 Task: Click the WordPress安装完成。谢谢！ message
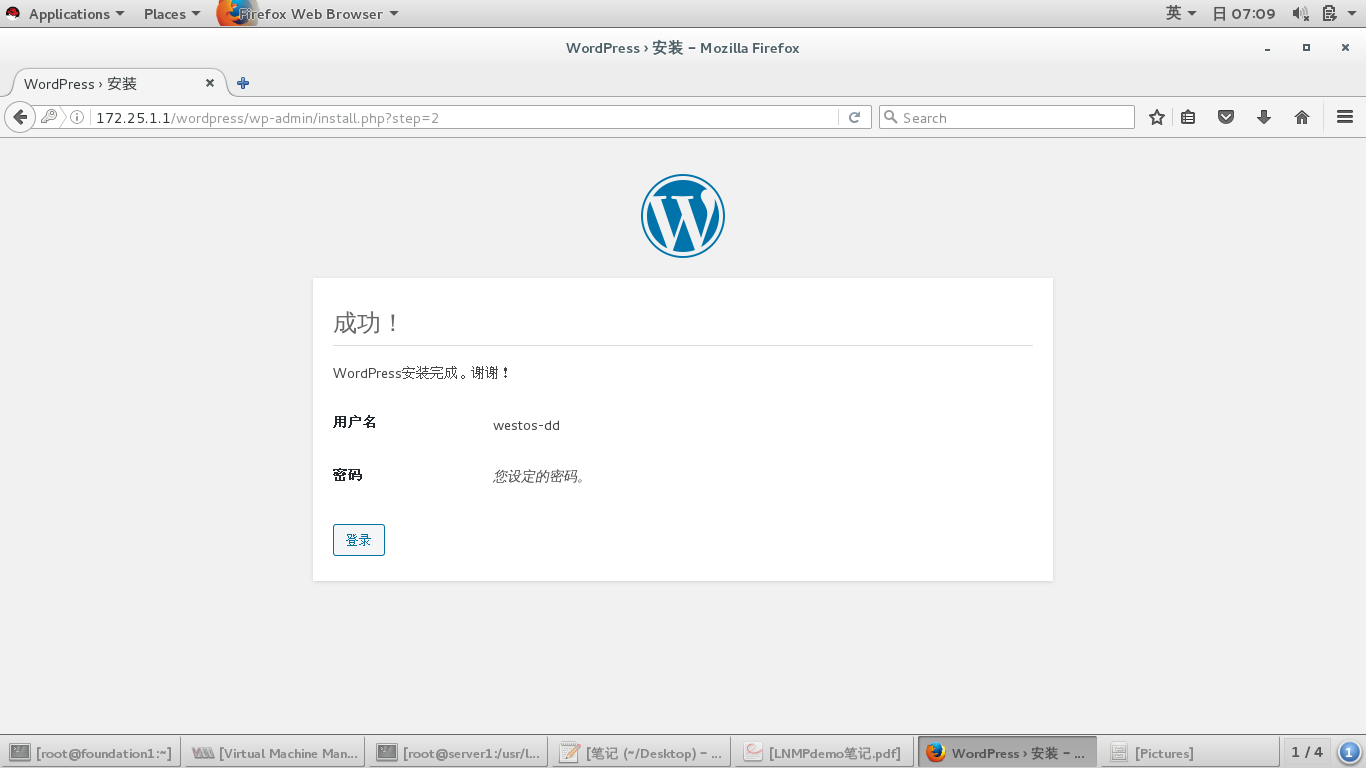[x=422, y=373]
